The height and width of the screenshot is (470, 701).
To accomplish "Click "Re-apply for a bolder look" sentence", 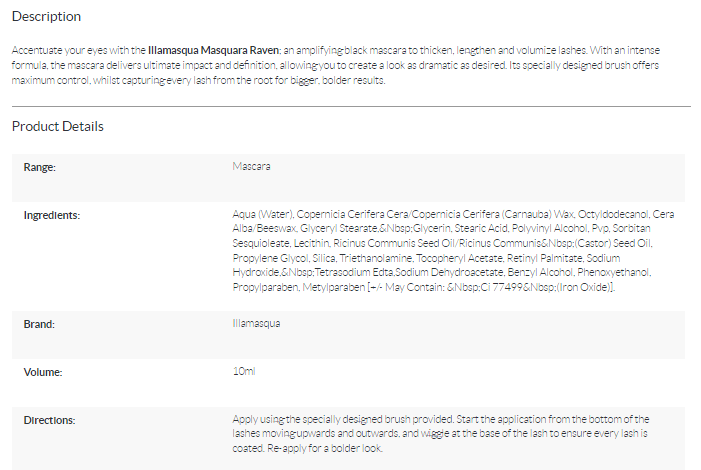I will [x=315, y=448].
